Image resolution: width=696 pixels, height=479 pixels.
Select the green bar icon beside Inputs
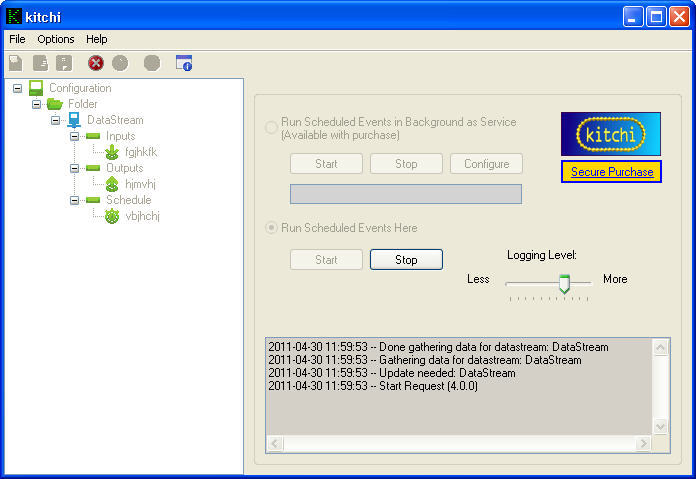pyautogui.click(x=93, y=136)
